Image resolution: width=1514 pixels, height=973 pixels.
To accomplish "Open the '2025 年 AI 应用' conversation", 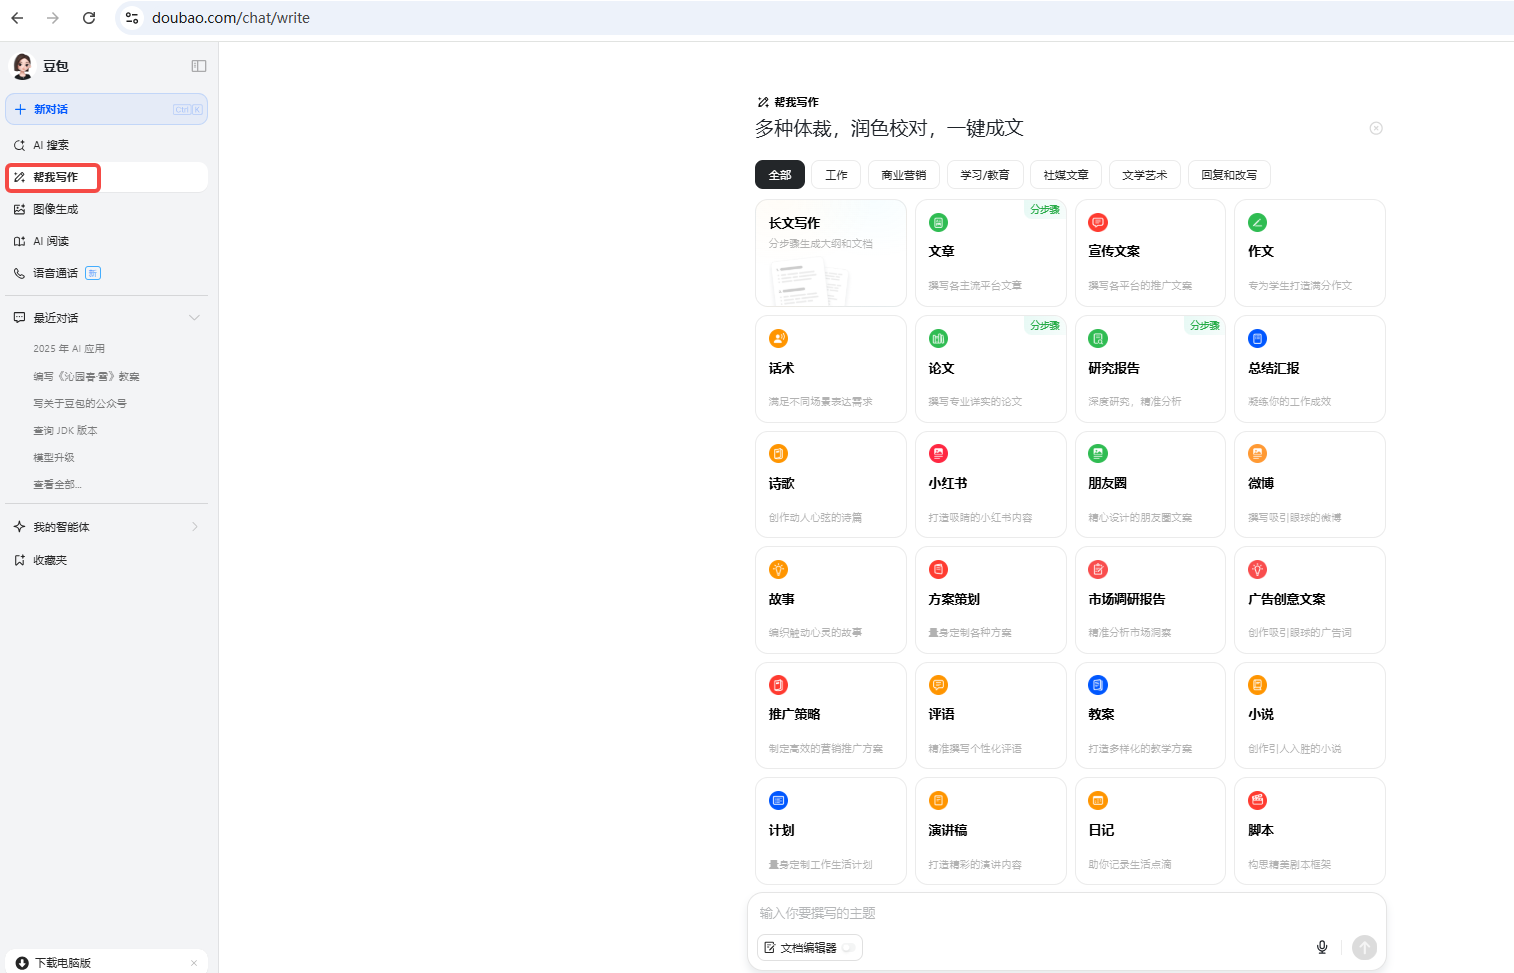I will pos(69,349).
